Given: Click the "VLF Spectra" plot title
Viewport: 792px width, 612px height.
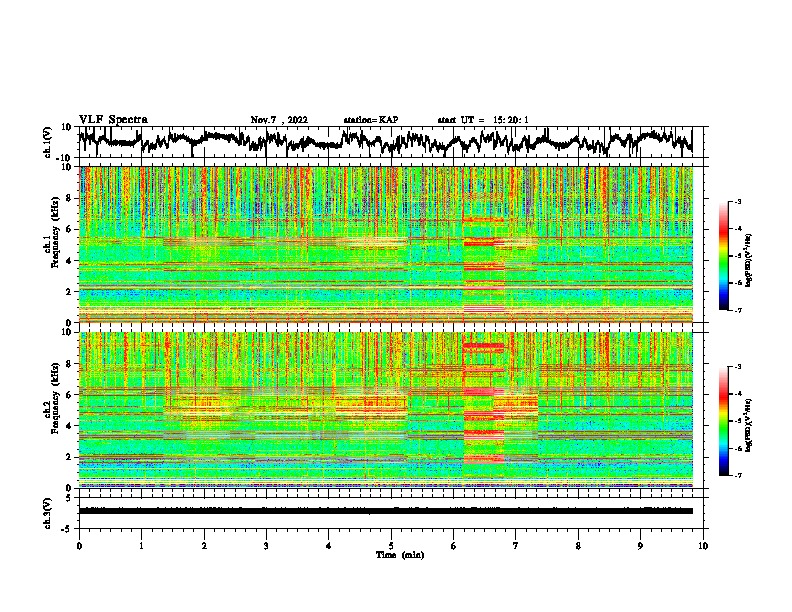Looking at the screenshot, I should (x=113, y=120).
